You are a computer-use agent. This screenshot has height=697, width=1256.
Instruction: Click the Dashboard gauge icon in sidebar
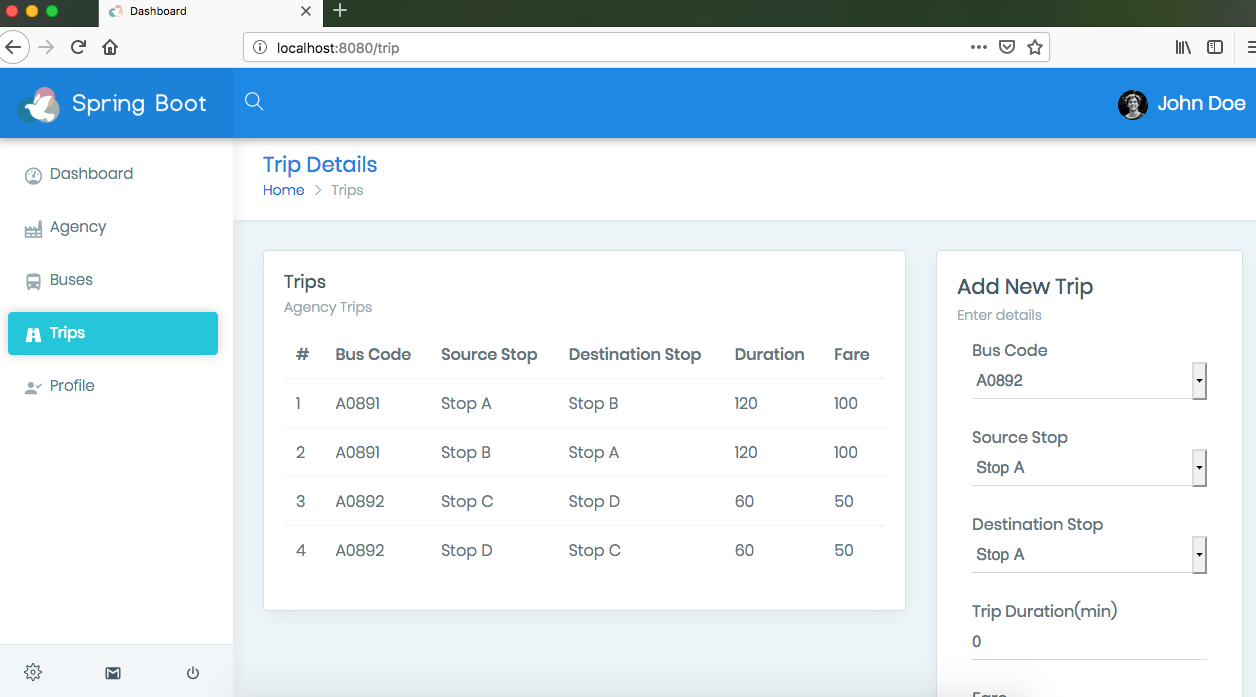coord(33,175)
